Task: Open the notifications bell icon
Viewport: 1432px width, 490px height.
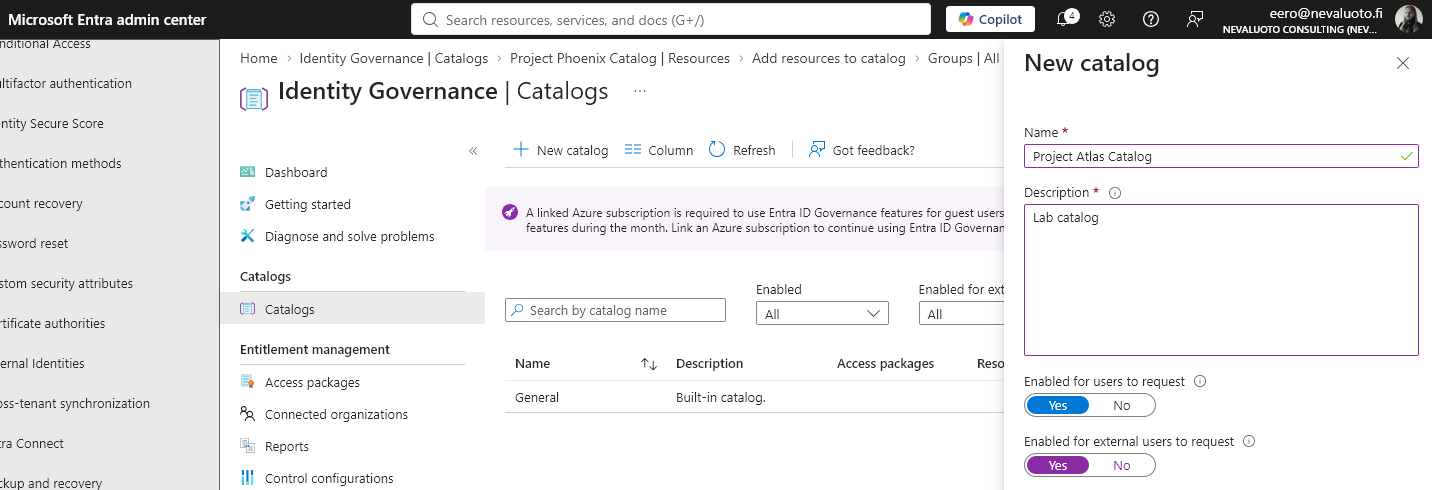Action: coord(1064,19)
